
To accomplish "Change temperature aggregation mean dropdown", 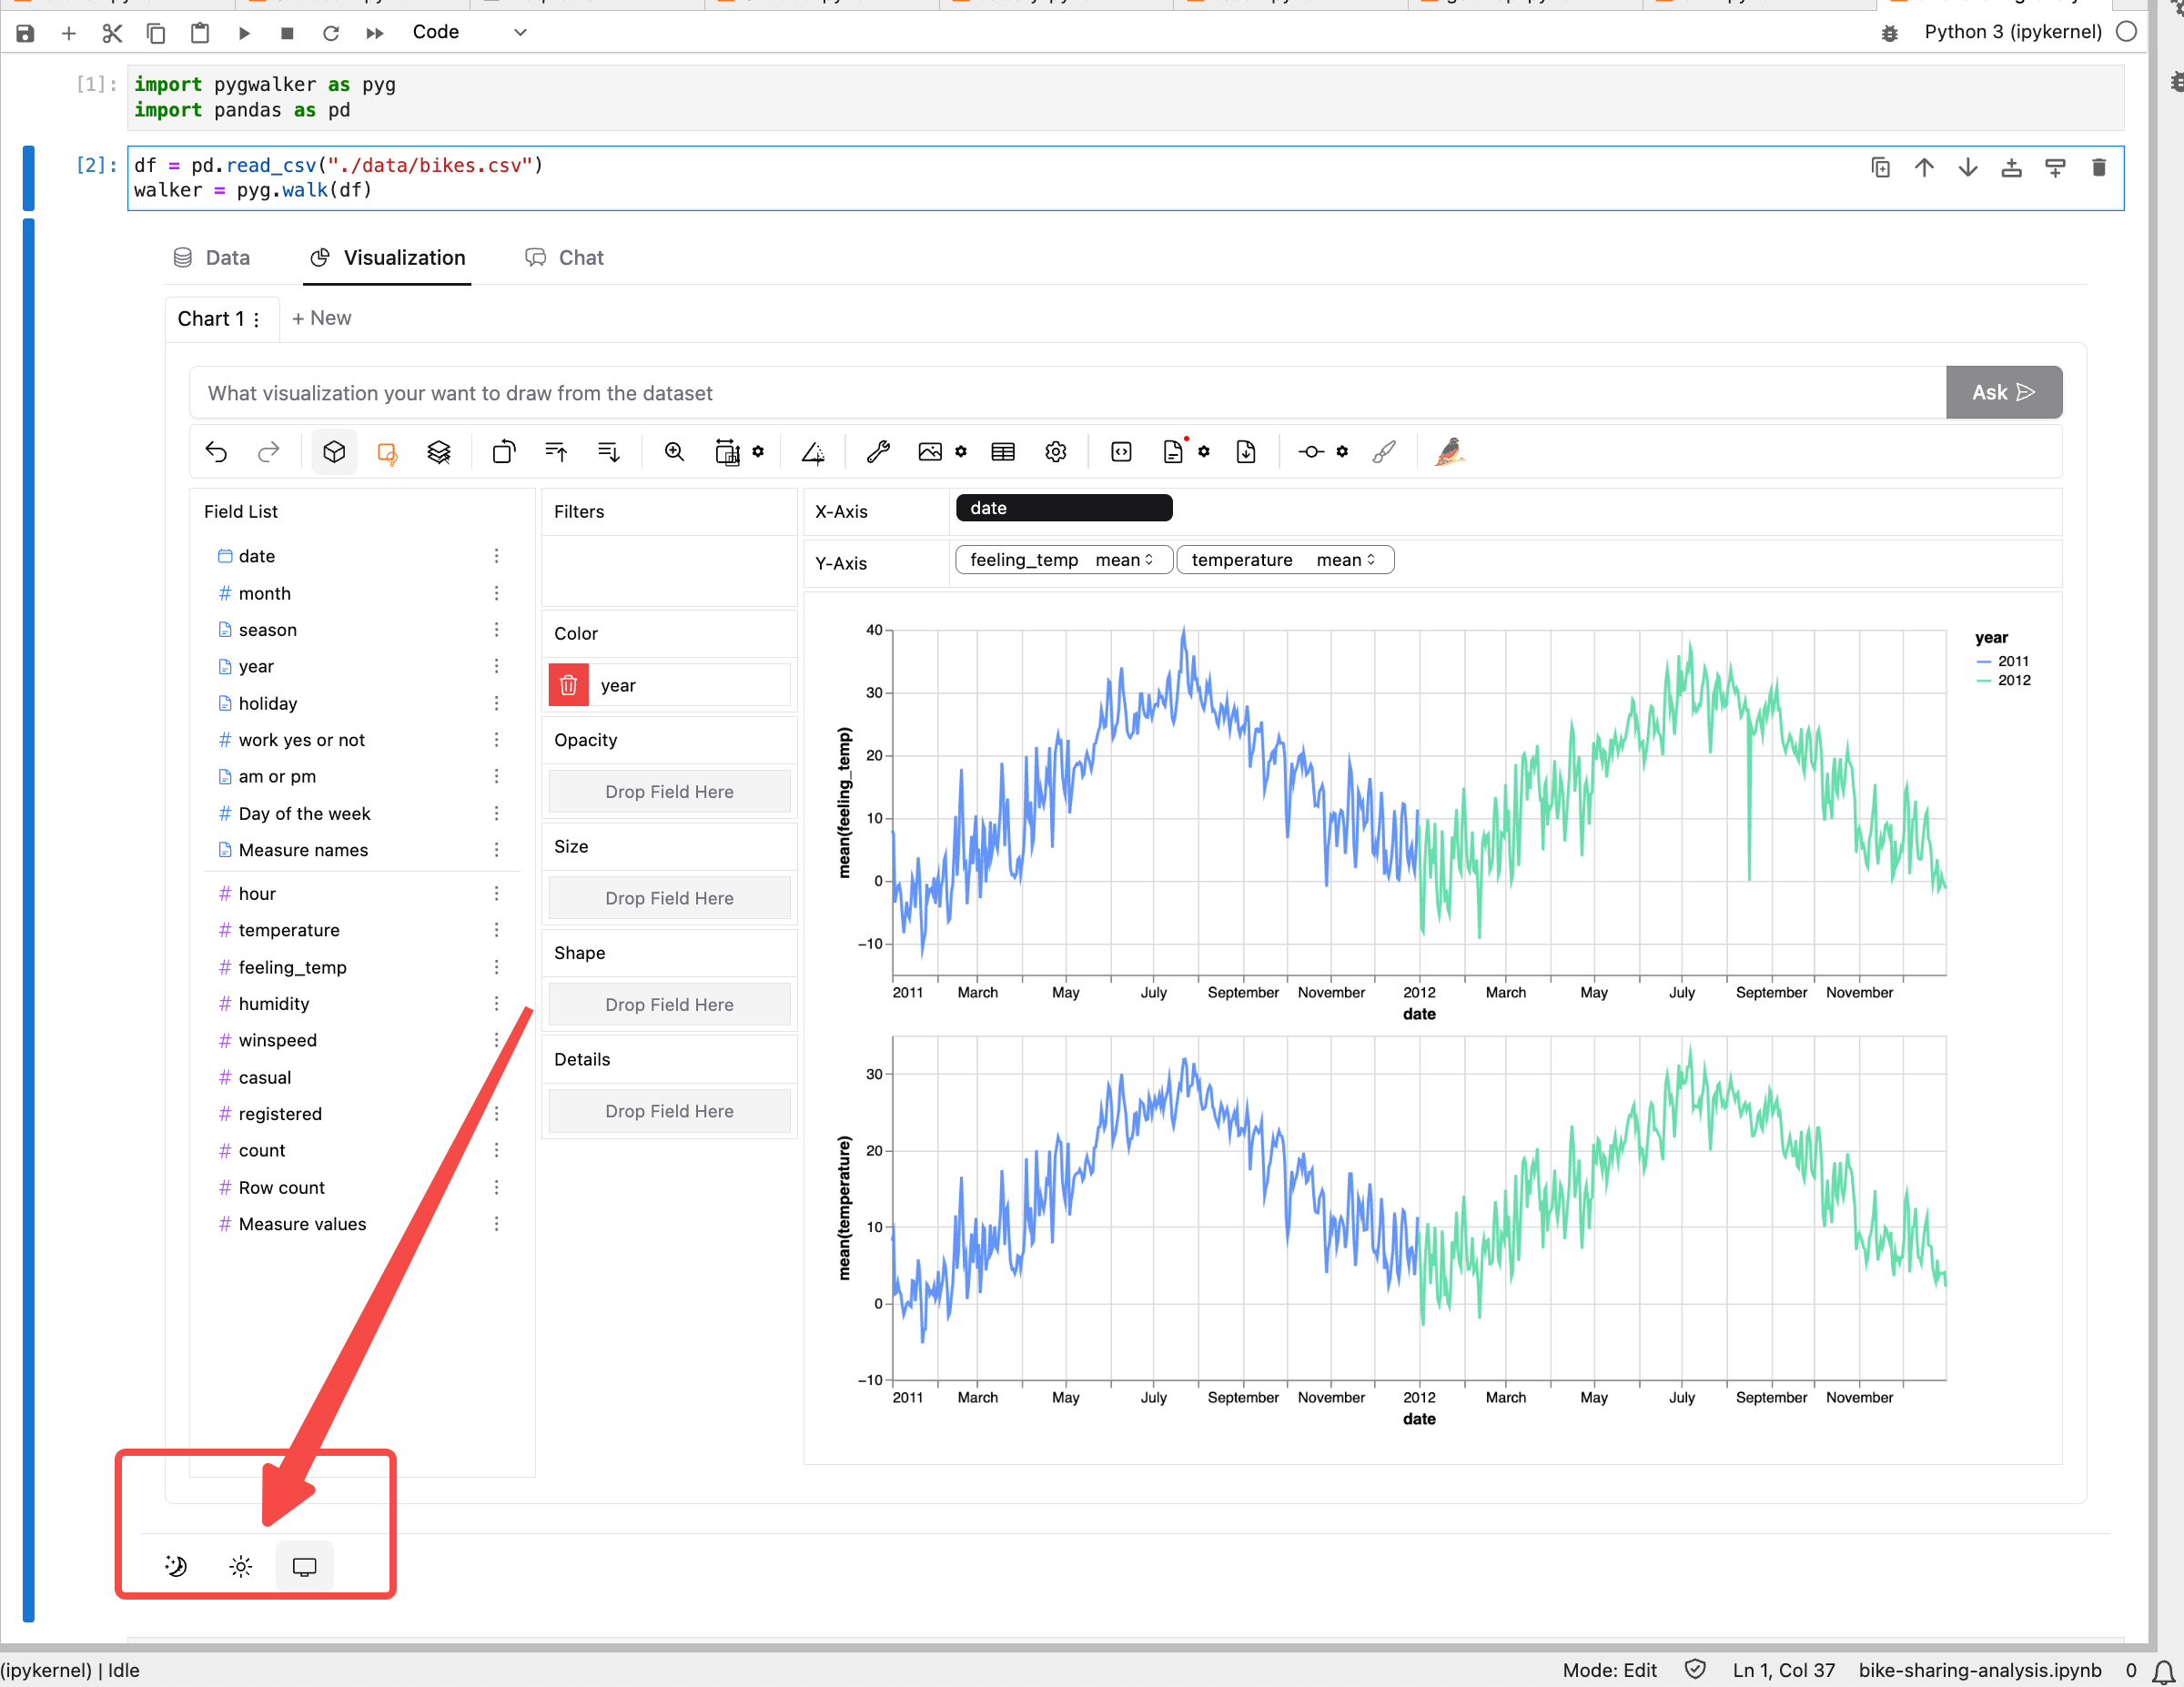I will [x=1347, y=560].
